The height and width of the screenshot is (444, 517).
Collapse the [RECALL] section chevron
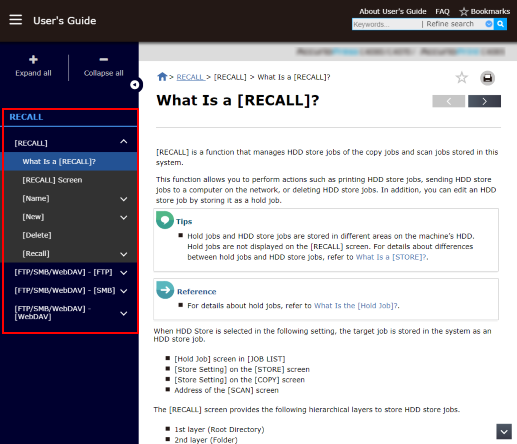pos(124,142)
